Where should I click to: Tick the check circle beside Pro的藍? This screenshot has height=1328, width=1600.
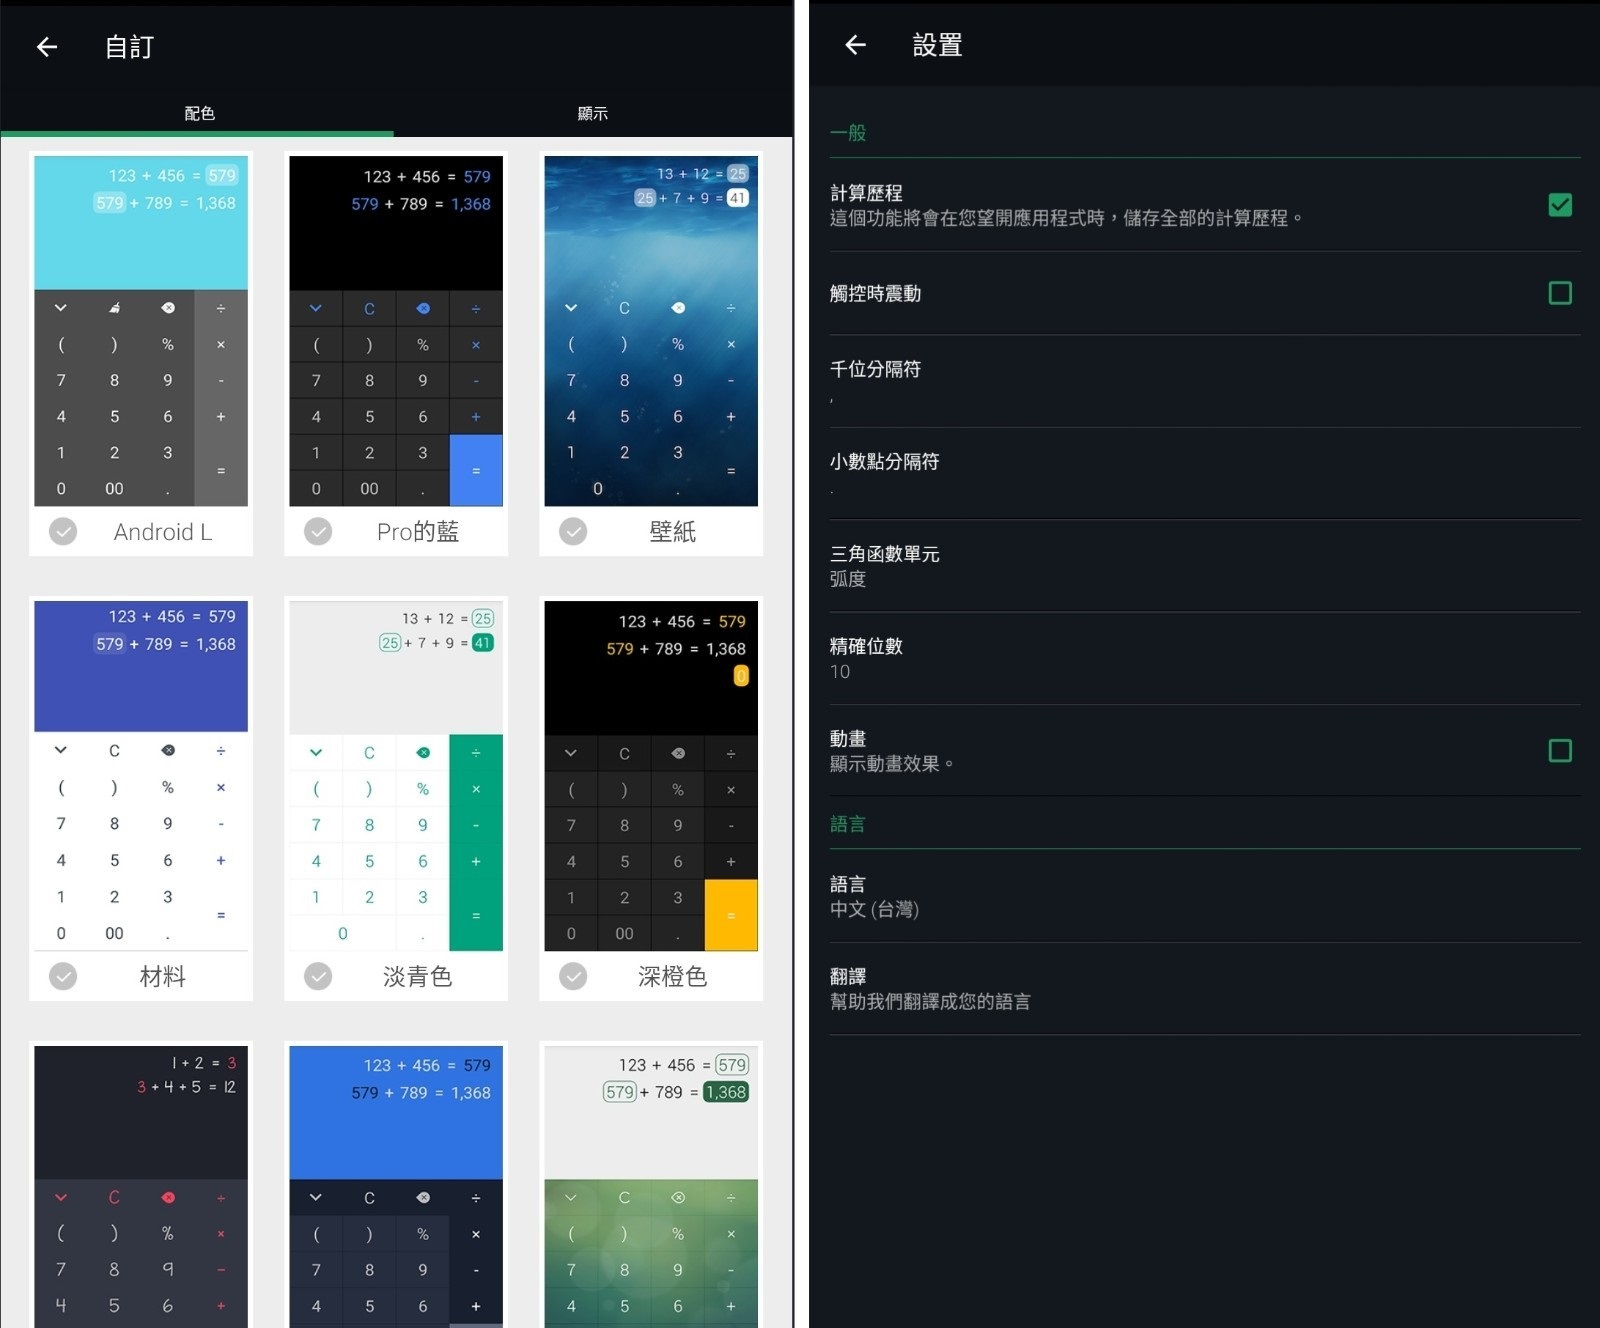coord(318,531)
